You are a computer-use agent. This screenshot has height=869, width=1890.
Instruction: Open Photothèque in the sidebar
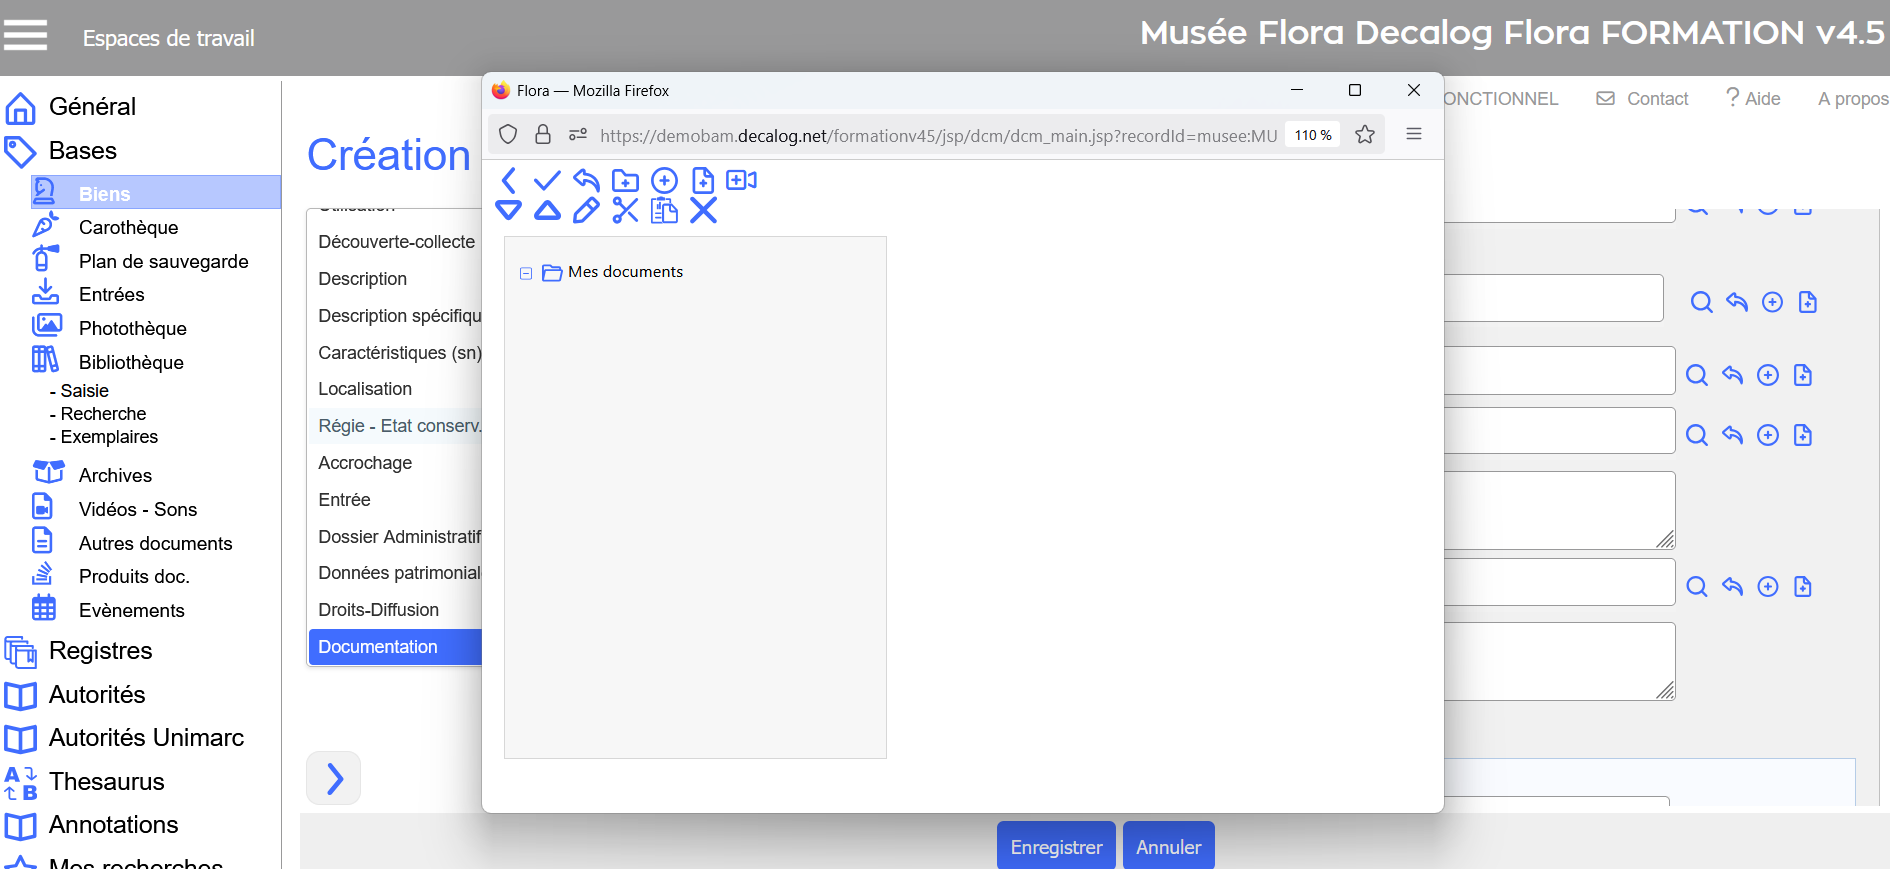click(x=132, y=328)
